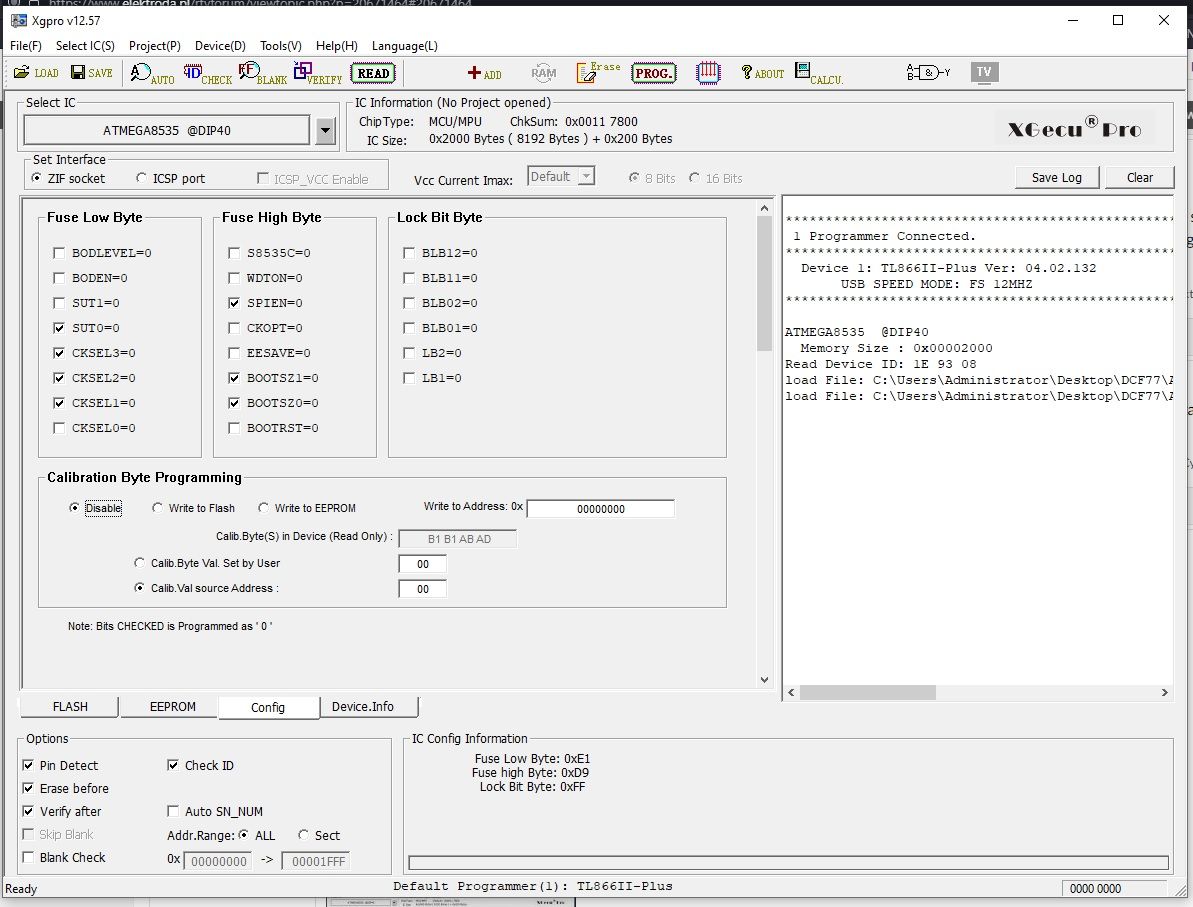Toggle the BODLEVEL=0 fuse bit
1193x907 pixels.
[x=59, y=253]
